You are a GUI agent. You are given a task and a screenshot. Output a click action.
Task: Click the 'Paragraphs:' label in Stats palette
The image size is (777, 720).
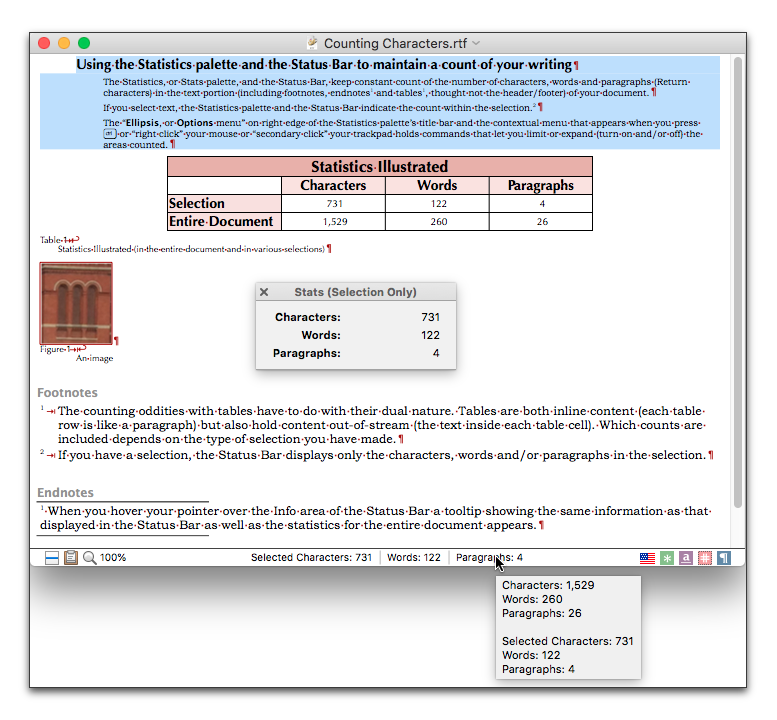tap(307, 353)
